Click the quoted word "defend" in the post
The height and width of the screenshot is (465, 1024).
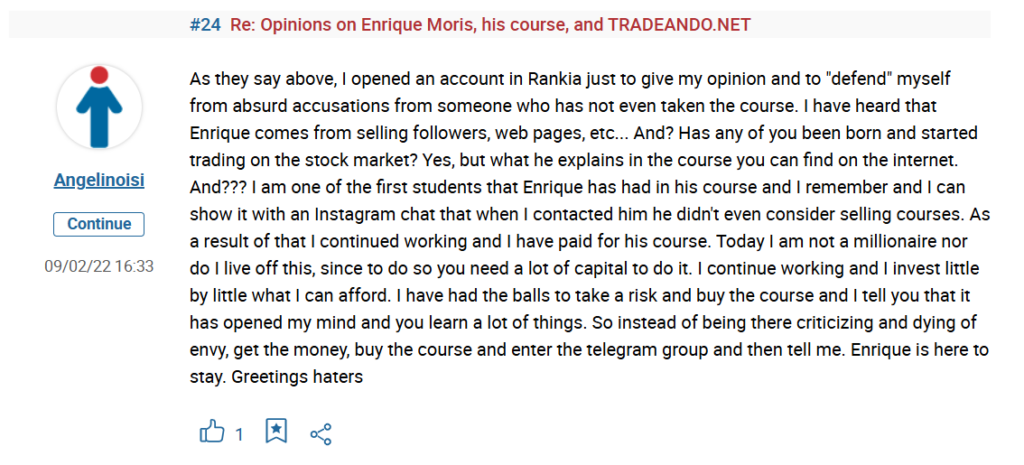click(866, 80)
